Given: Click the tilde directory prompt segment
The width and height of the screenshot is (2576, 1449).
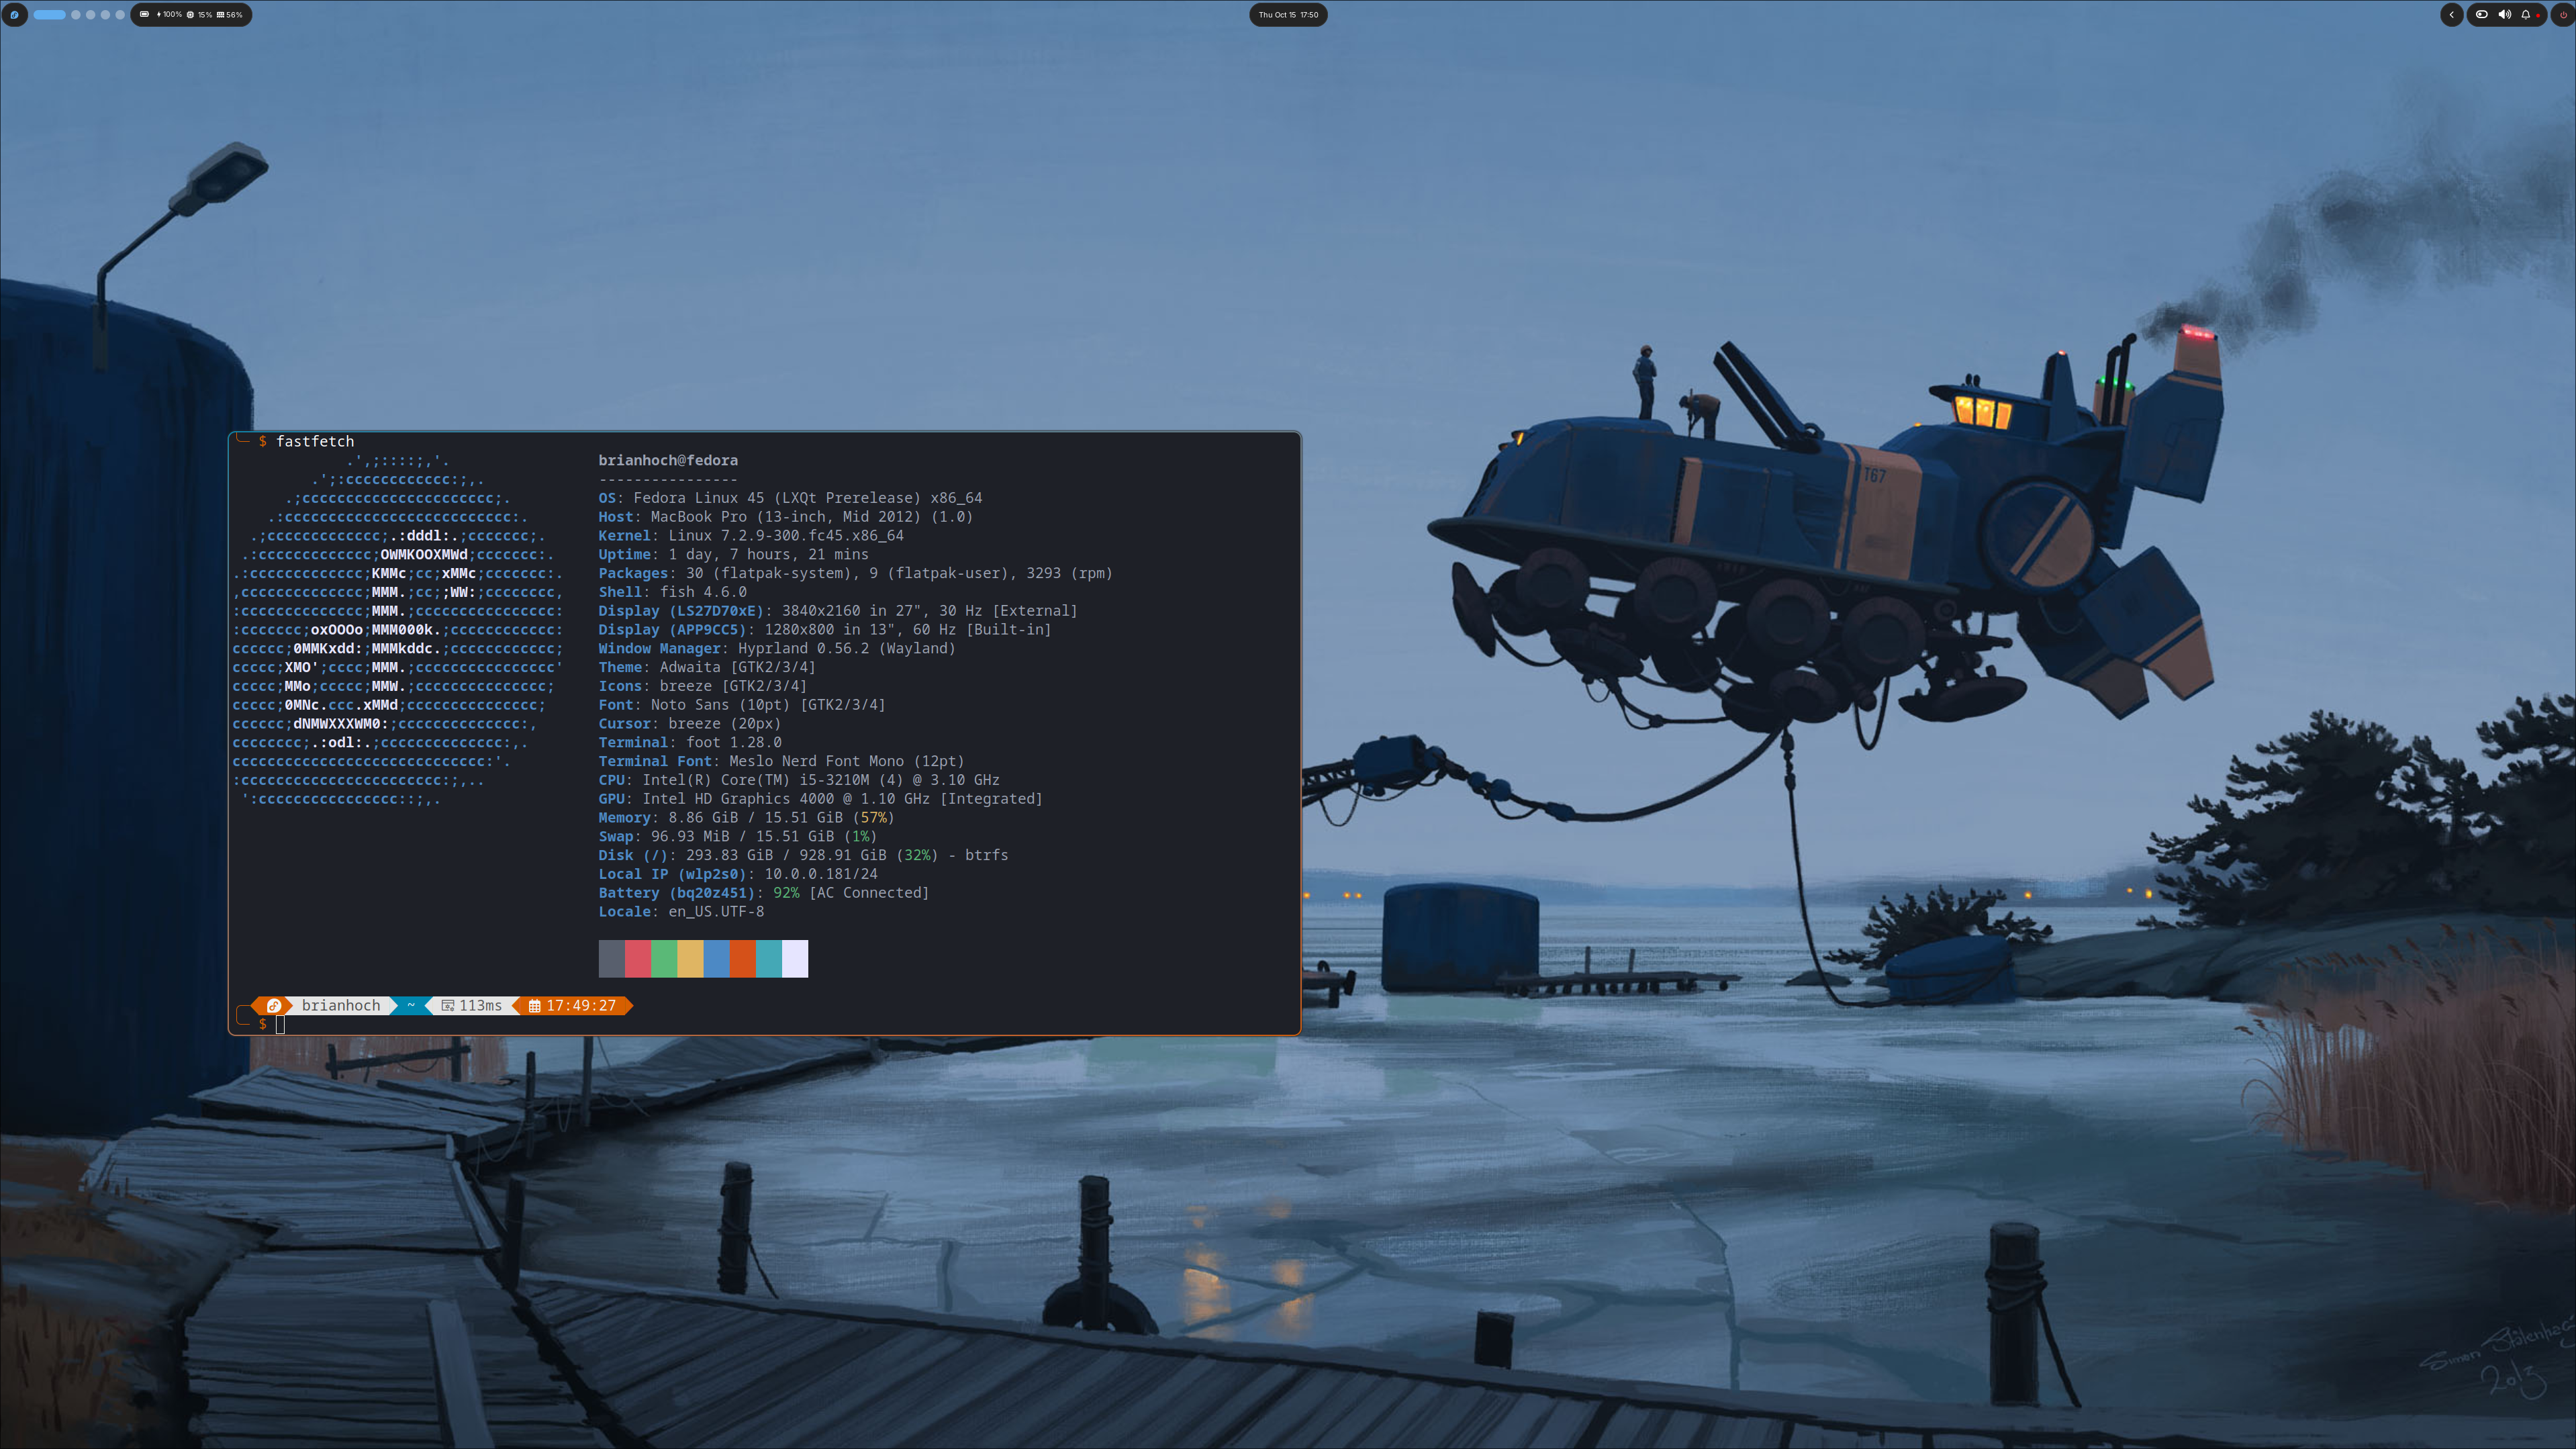Looking at the screenshot, I should (410, 1005).
